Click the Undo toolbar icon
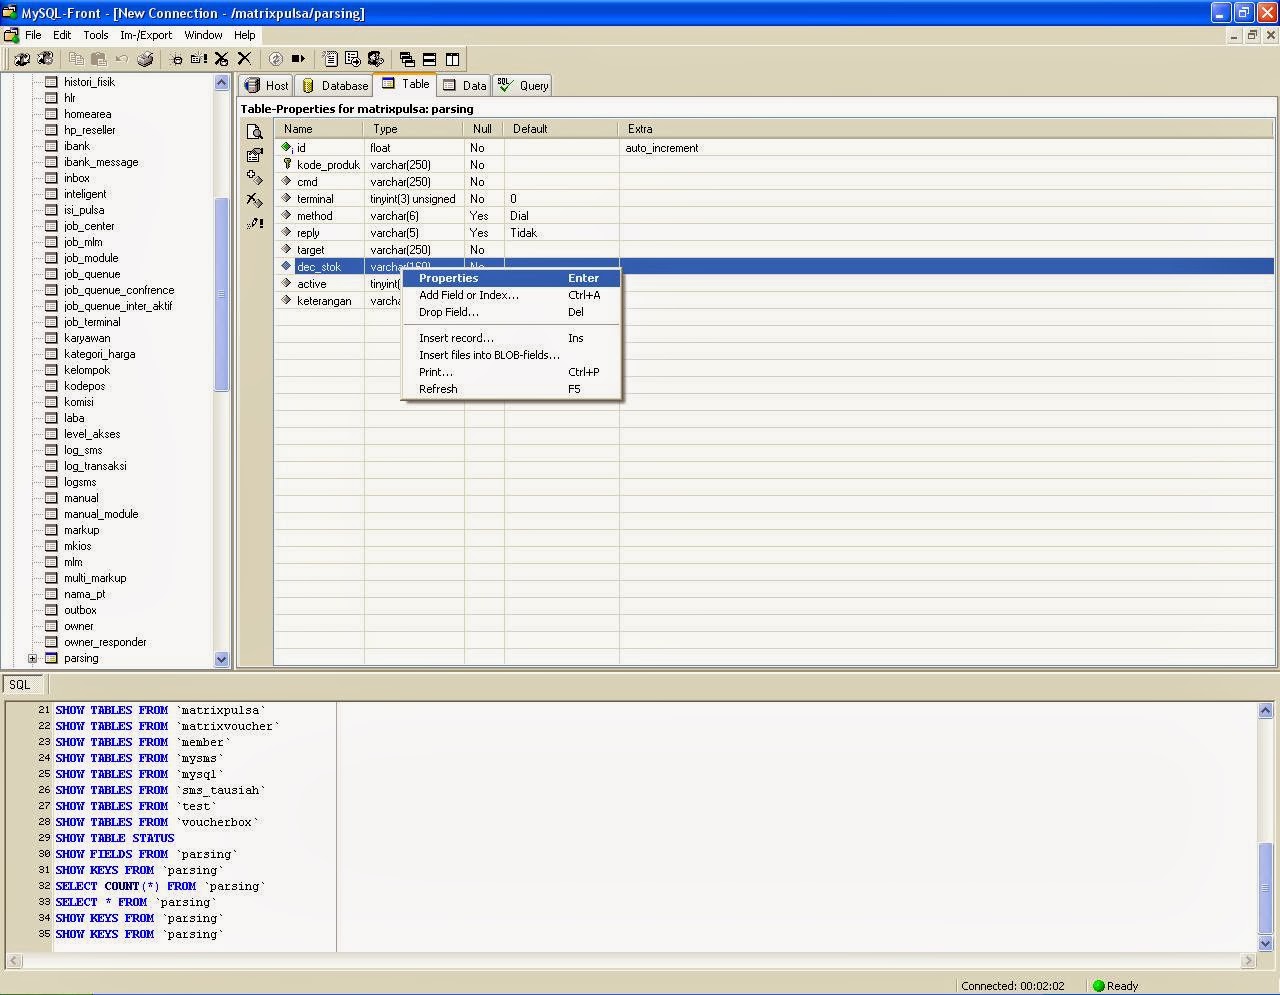Viewport: 1280px width, 995px height. coord(121,59)
